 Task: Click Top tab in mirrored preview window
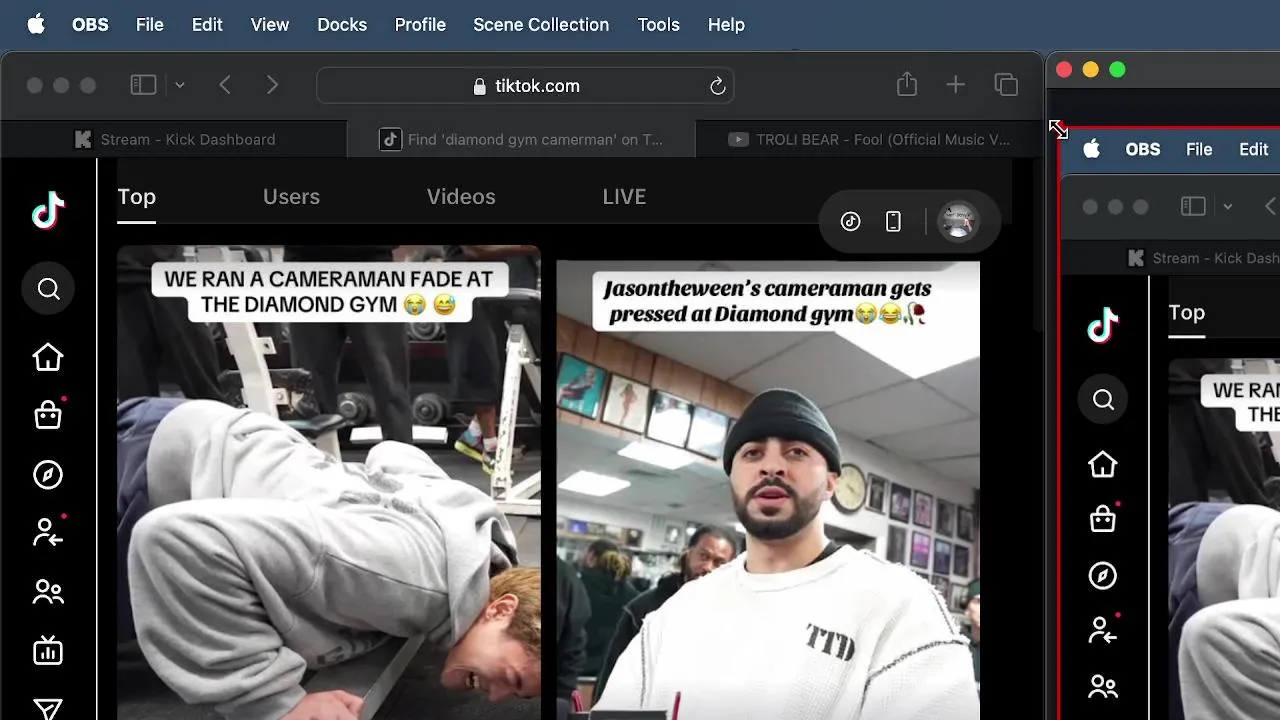click(1187, 313)
